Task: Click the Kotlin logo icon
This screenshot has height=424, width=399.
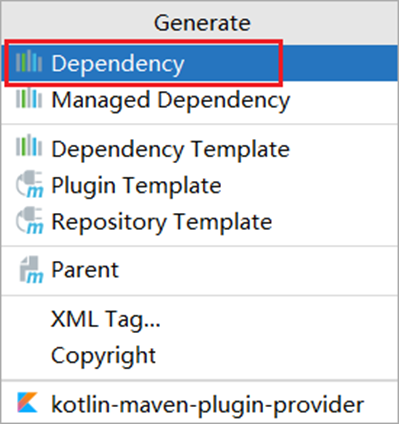Action: [x=28, y=402]
